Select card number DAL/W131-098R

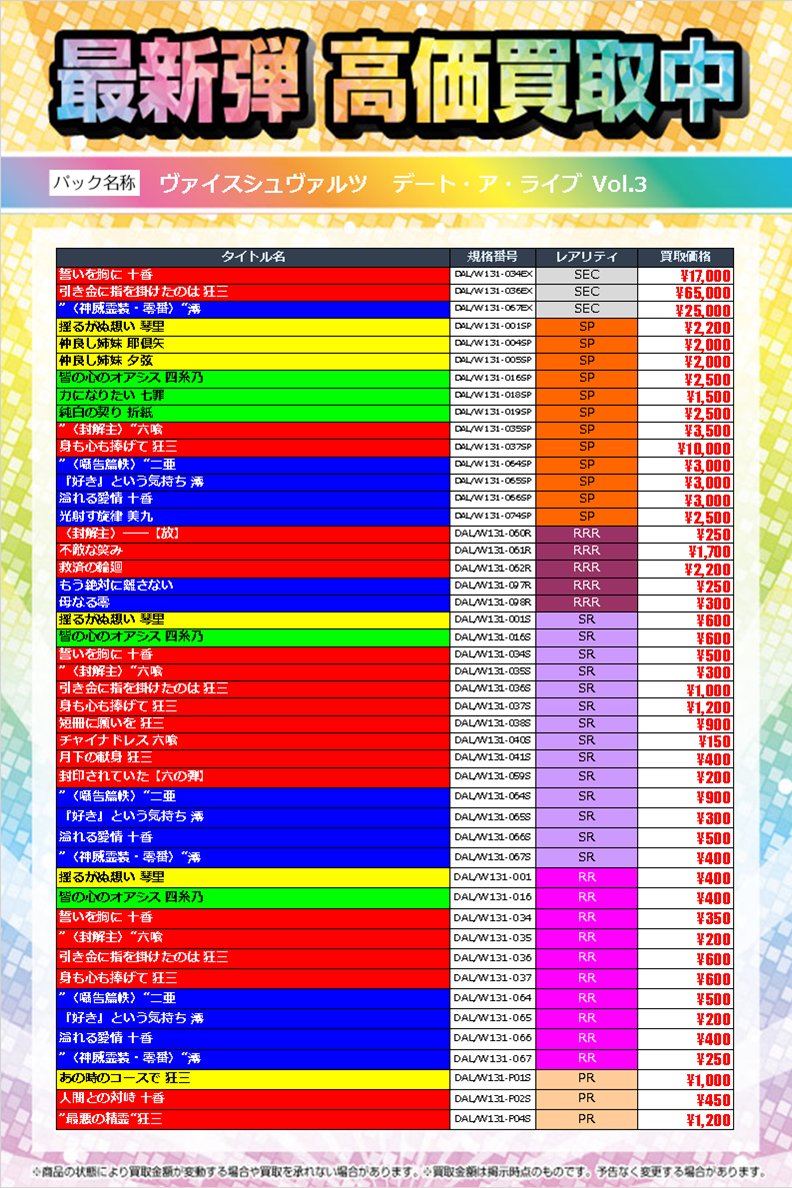[x=493, y=602]
